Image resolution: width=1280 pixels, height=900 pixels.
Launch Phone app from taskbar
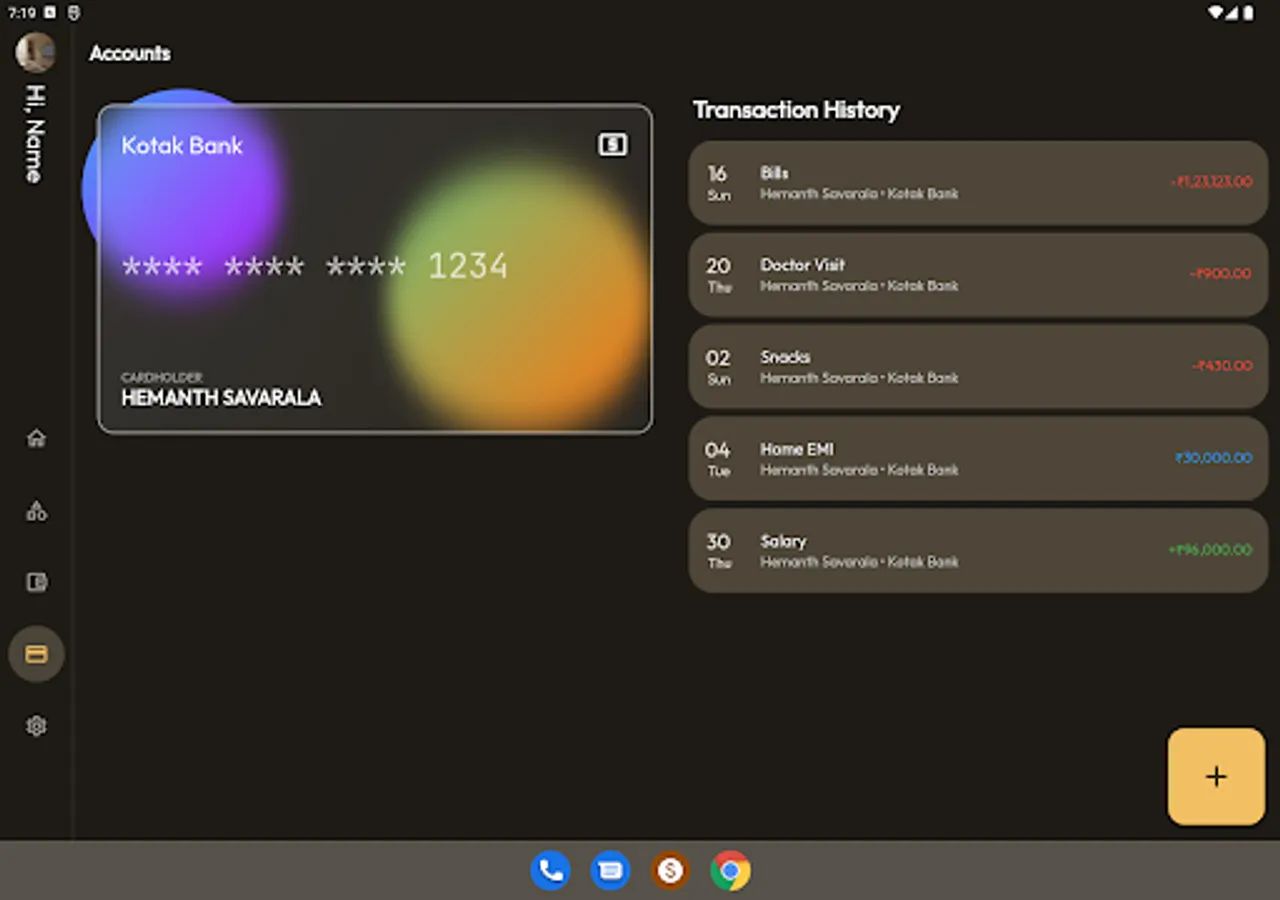550,870
